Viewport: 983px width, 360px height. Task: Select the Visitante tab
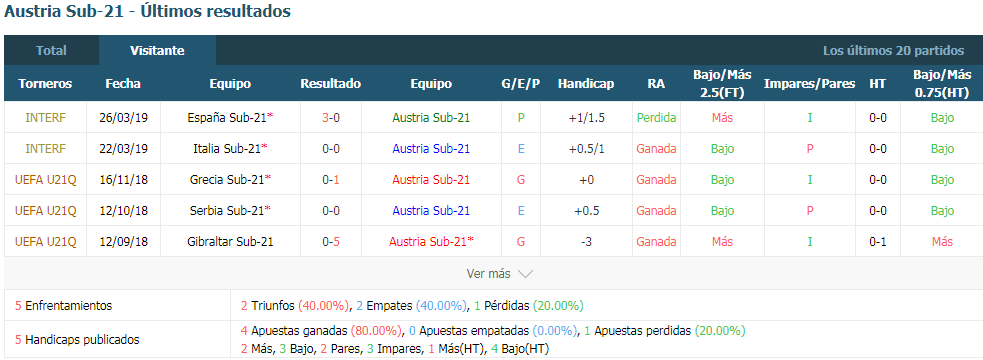pyautogui.click(x=157, y=51)
